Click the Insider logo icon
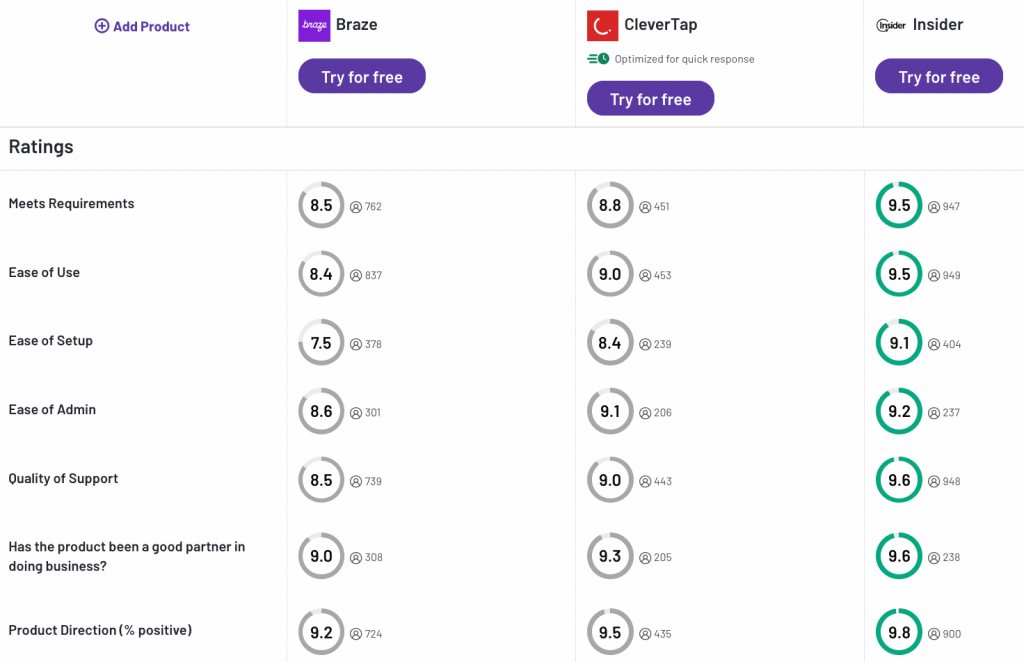The width and height of the screenshot is (1024, 662). coord(890,25)
